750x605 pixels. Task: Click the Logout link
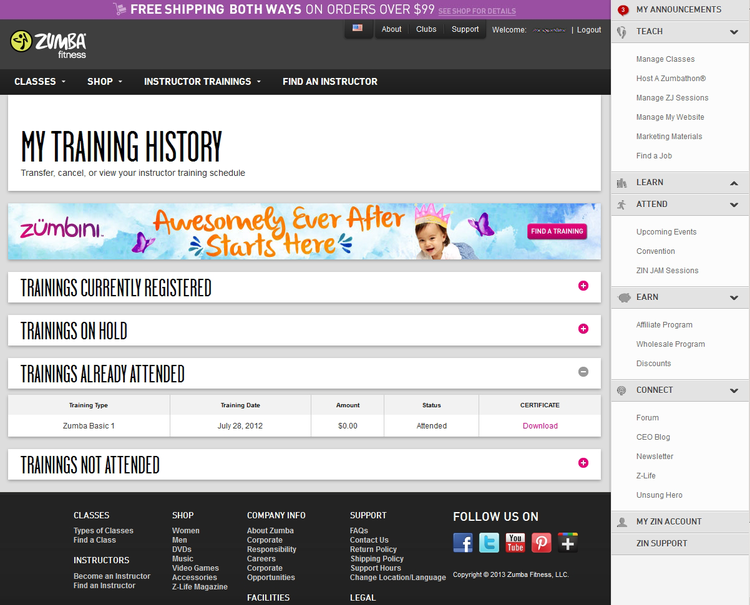(x=589, y=30)
